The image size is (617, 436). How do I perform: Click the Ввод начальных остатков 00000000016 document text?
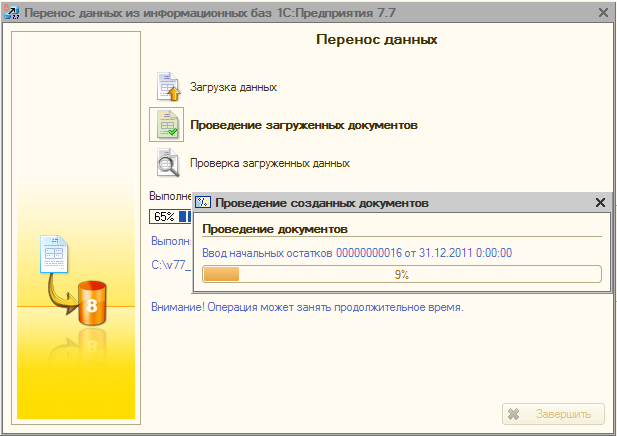357,253
